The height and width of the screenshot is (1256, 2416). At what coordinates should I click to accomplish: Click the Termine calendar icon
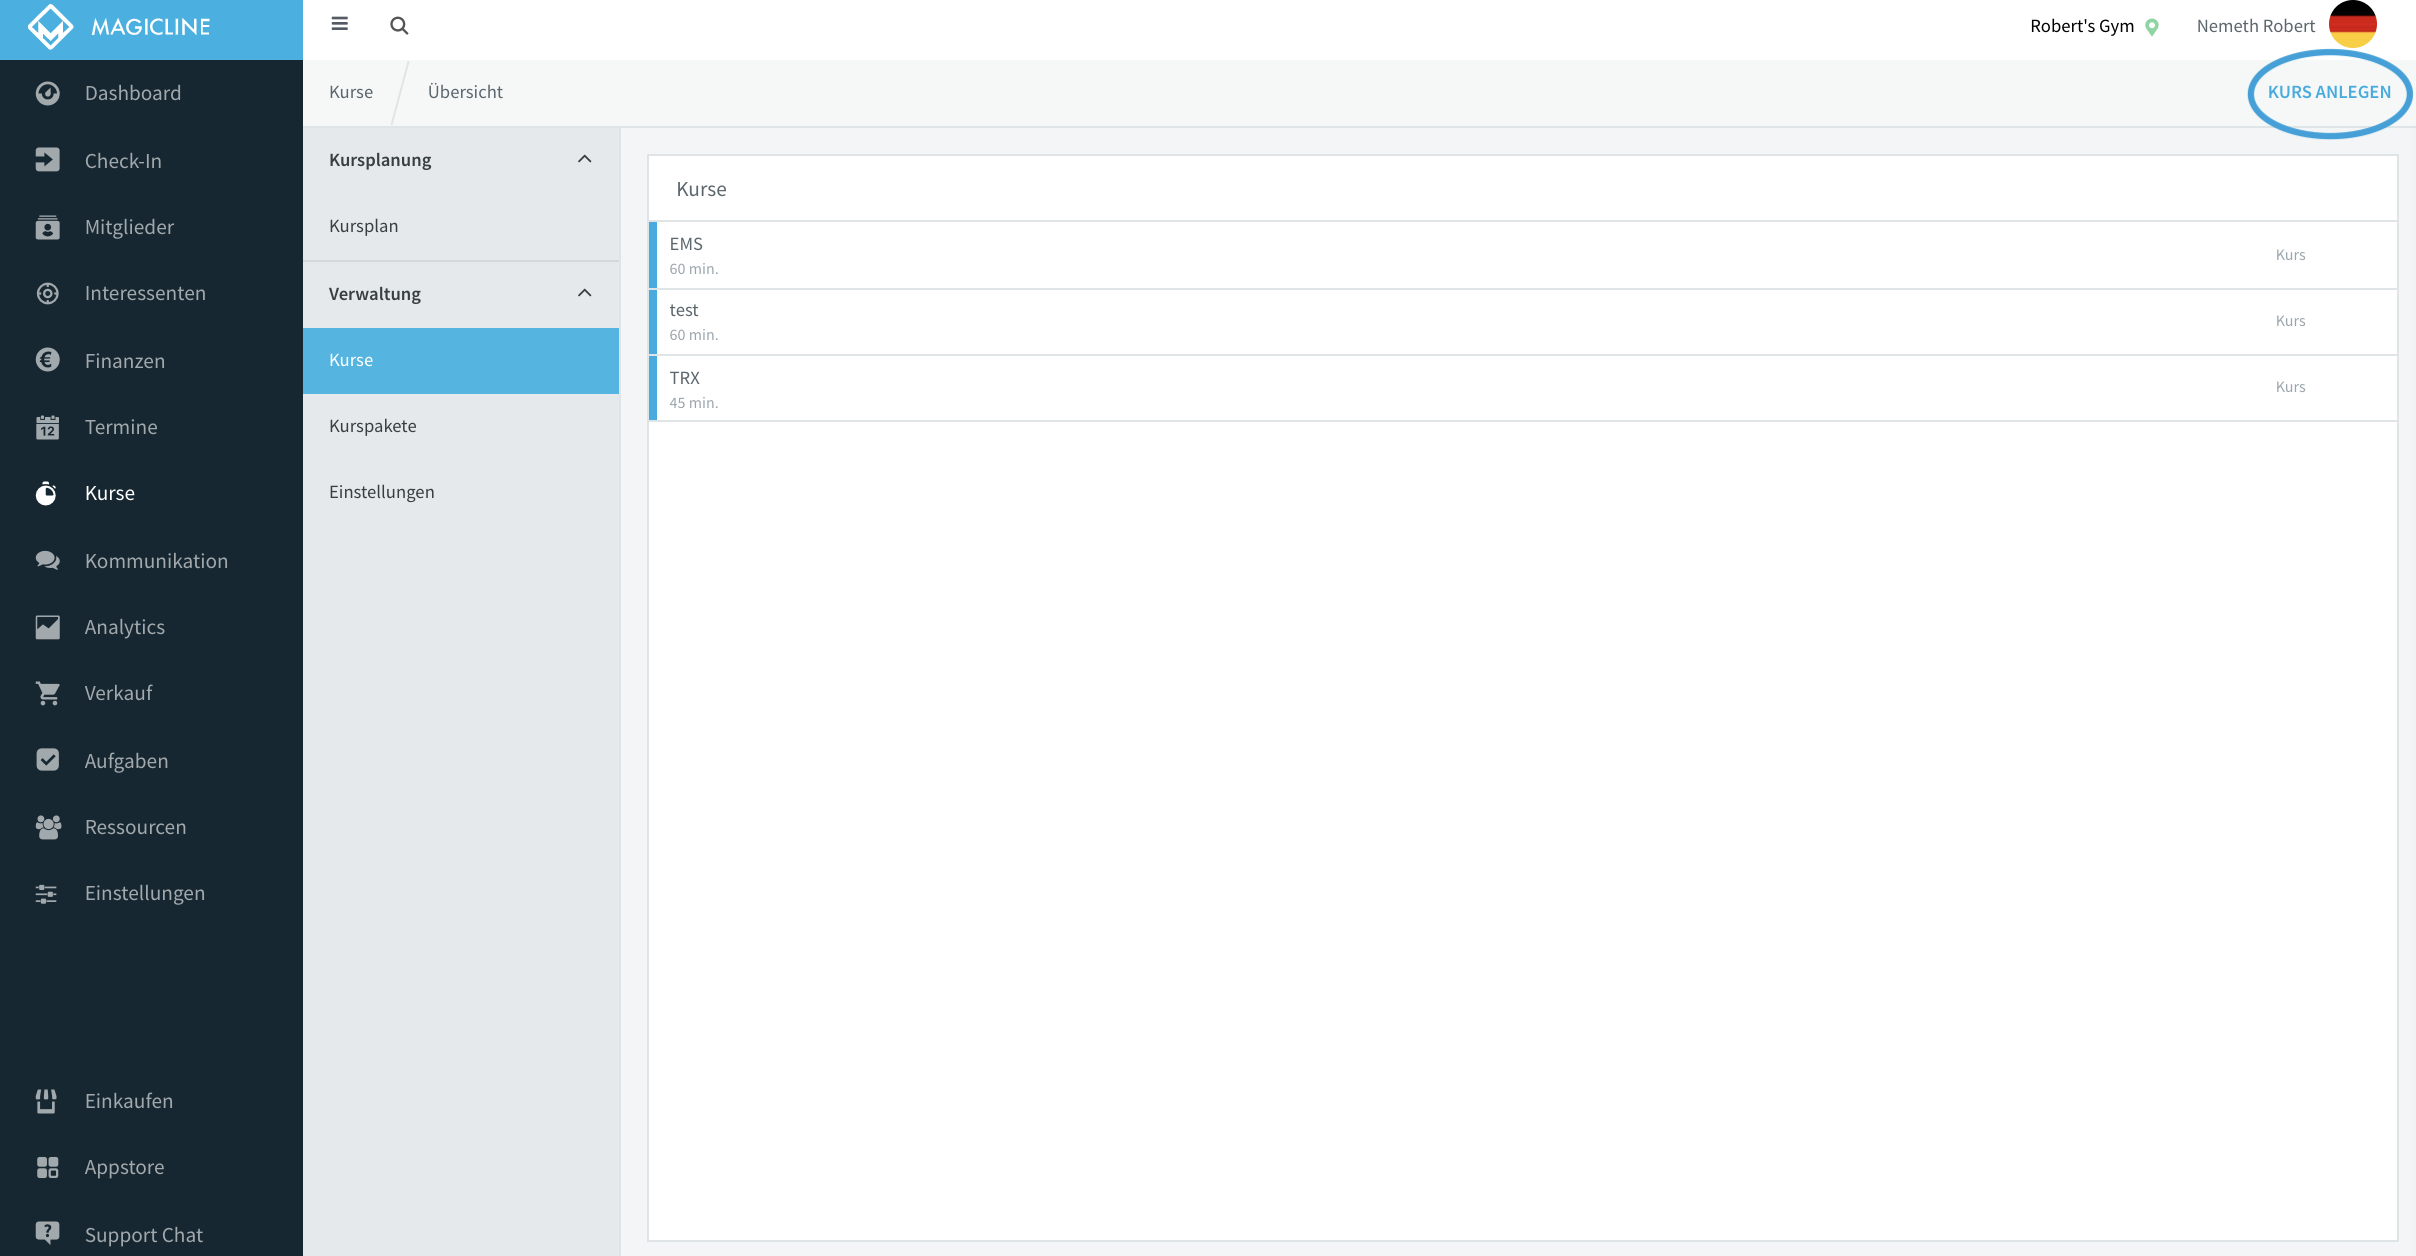point(47,427)
